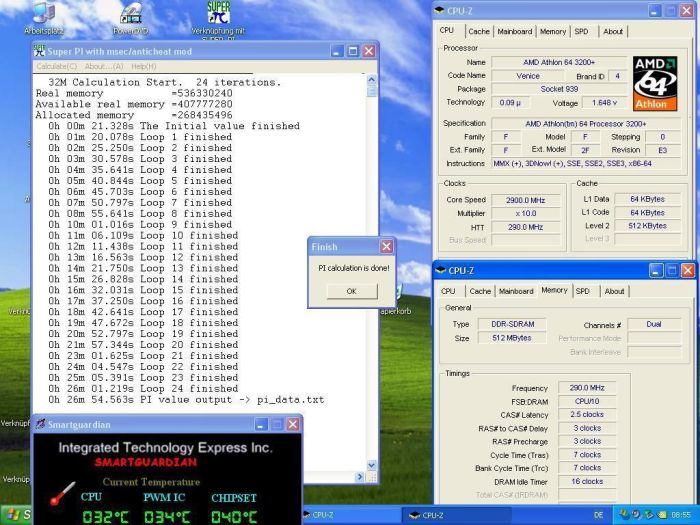The height and width of the screenshot is (525, 700).
Task: Switch to SPD tab in lower CPU-Z
Action: click(x=583, y=291)
